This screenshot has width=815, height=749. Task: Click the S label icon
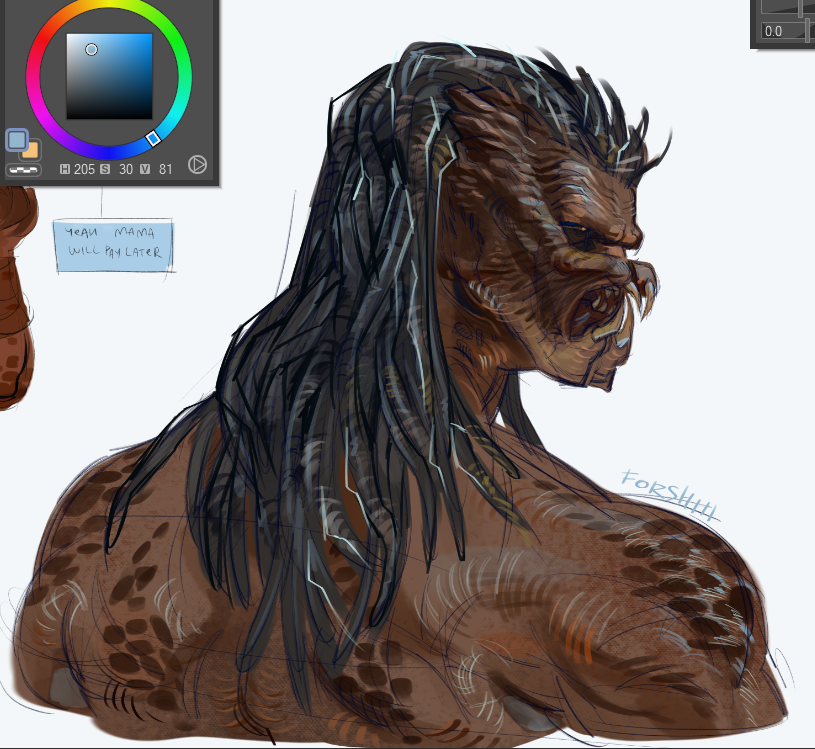pos(105,169)
